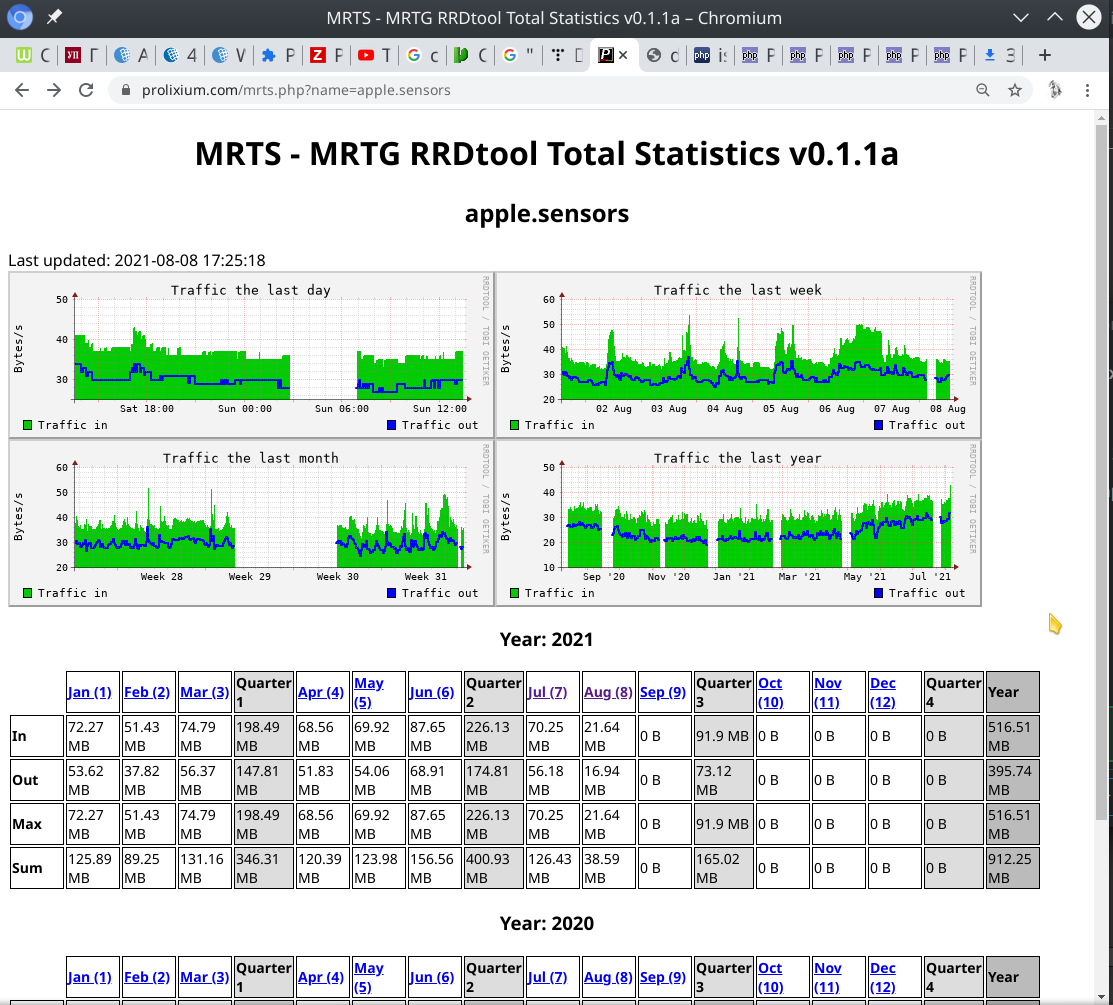This screenshot has width=1113, height=1005.
Task: Switch to the red Z favicon tab
Action: [x=327, y=55]
